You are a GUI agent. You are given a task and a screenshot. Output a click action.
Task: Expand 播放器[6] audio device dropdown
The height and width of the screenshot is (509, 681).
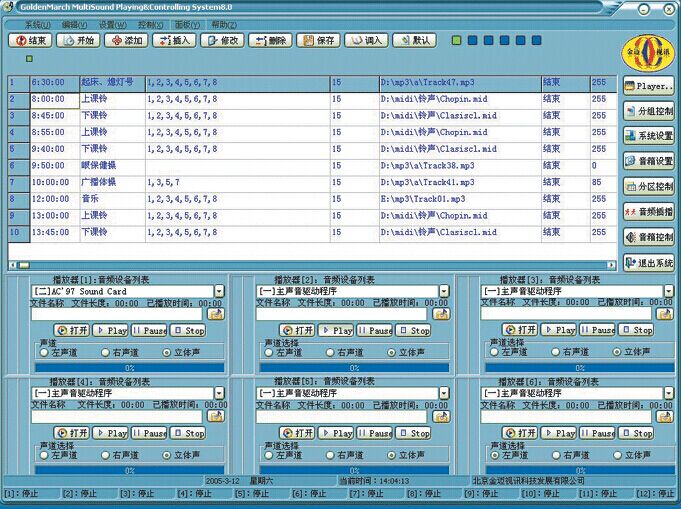669,393
